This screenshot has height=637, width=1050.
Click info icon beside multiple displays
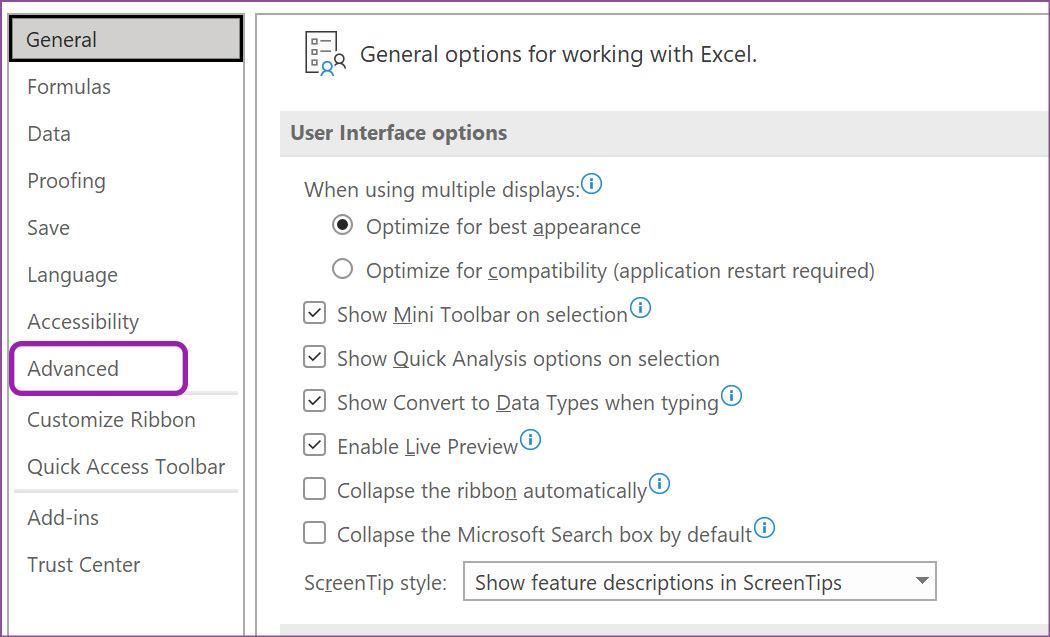(x=591, y=183)
